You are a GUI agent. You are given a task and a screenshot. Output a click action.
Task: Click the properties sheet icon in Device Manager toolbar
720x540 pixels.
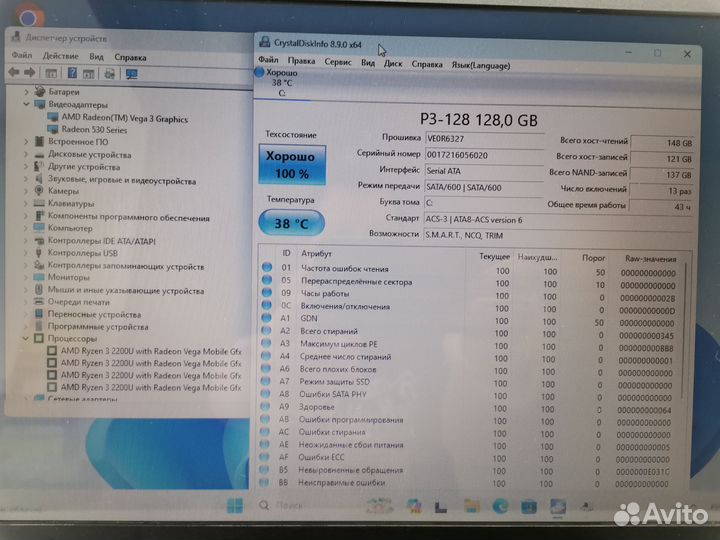click(89, 73)
